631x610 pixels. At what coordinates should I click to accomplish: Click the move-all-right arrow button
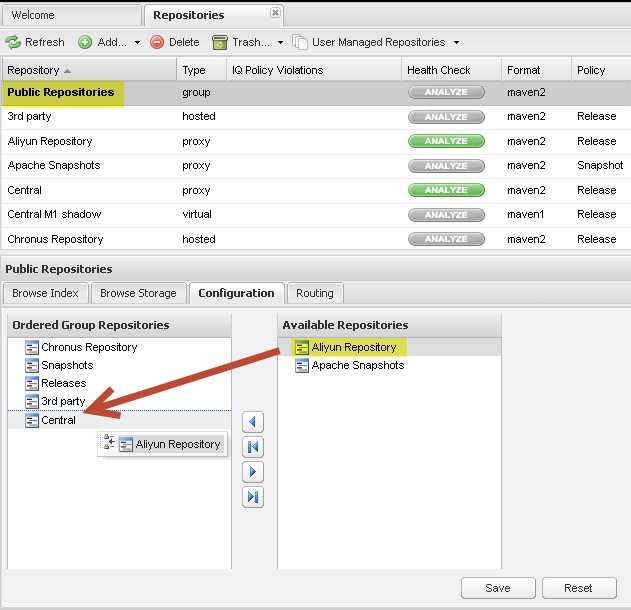tap(253, 497)
